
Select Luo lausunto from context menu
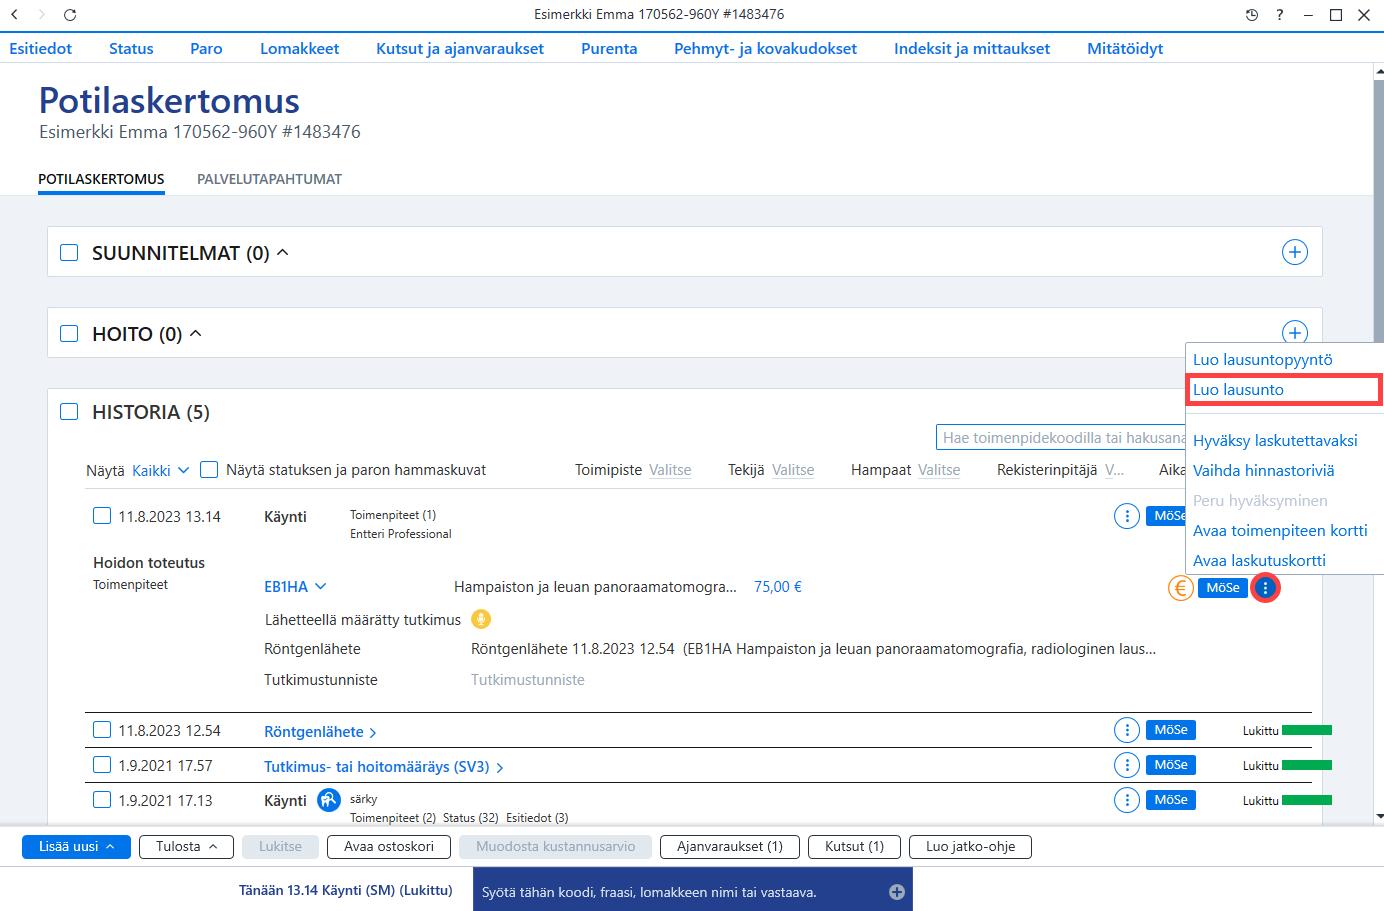(x=1283, y=390)
